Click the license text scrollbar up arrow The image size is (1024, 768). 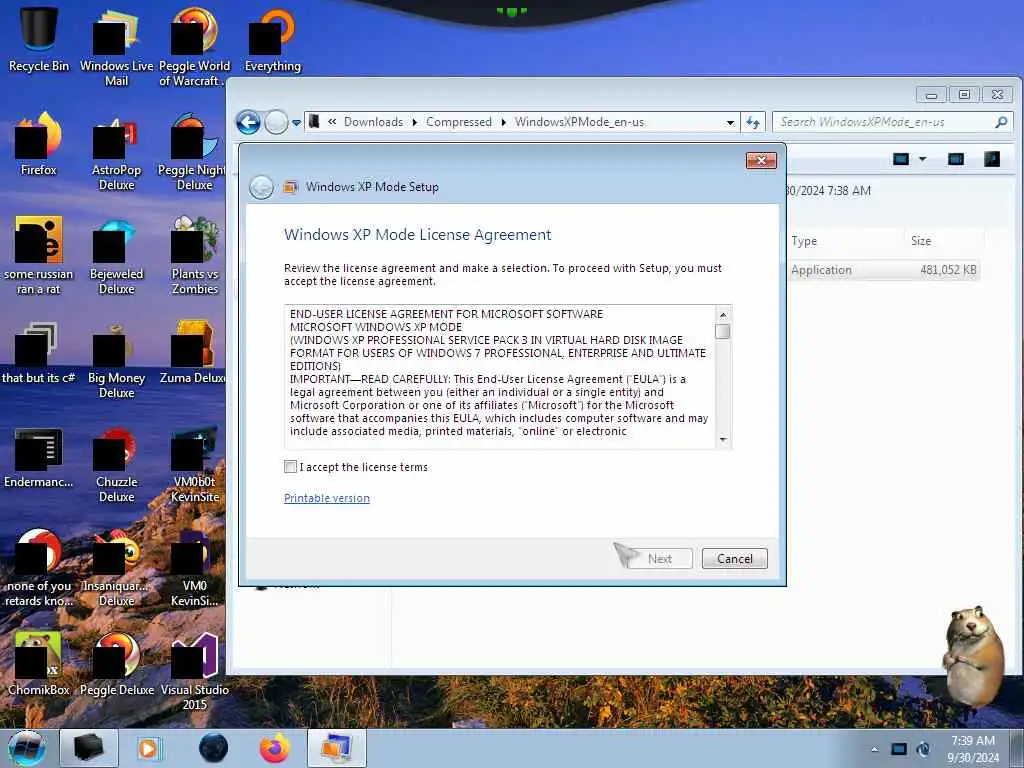(x=723, y=315)
